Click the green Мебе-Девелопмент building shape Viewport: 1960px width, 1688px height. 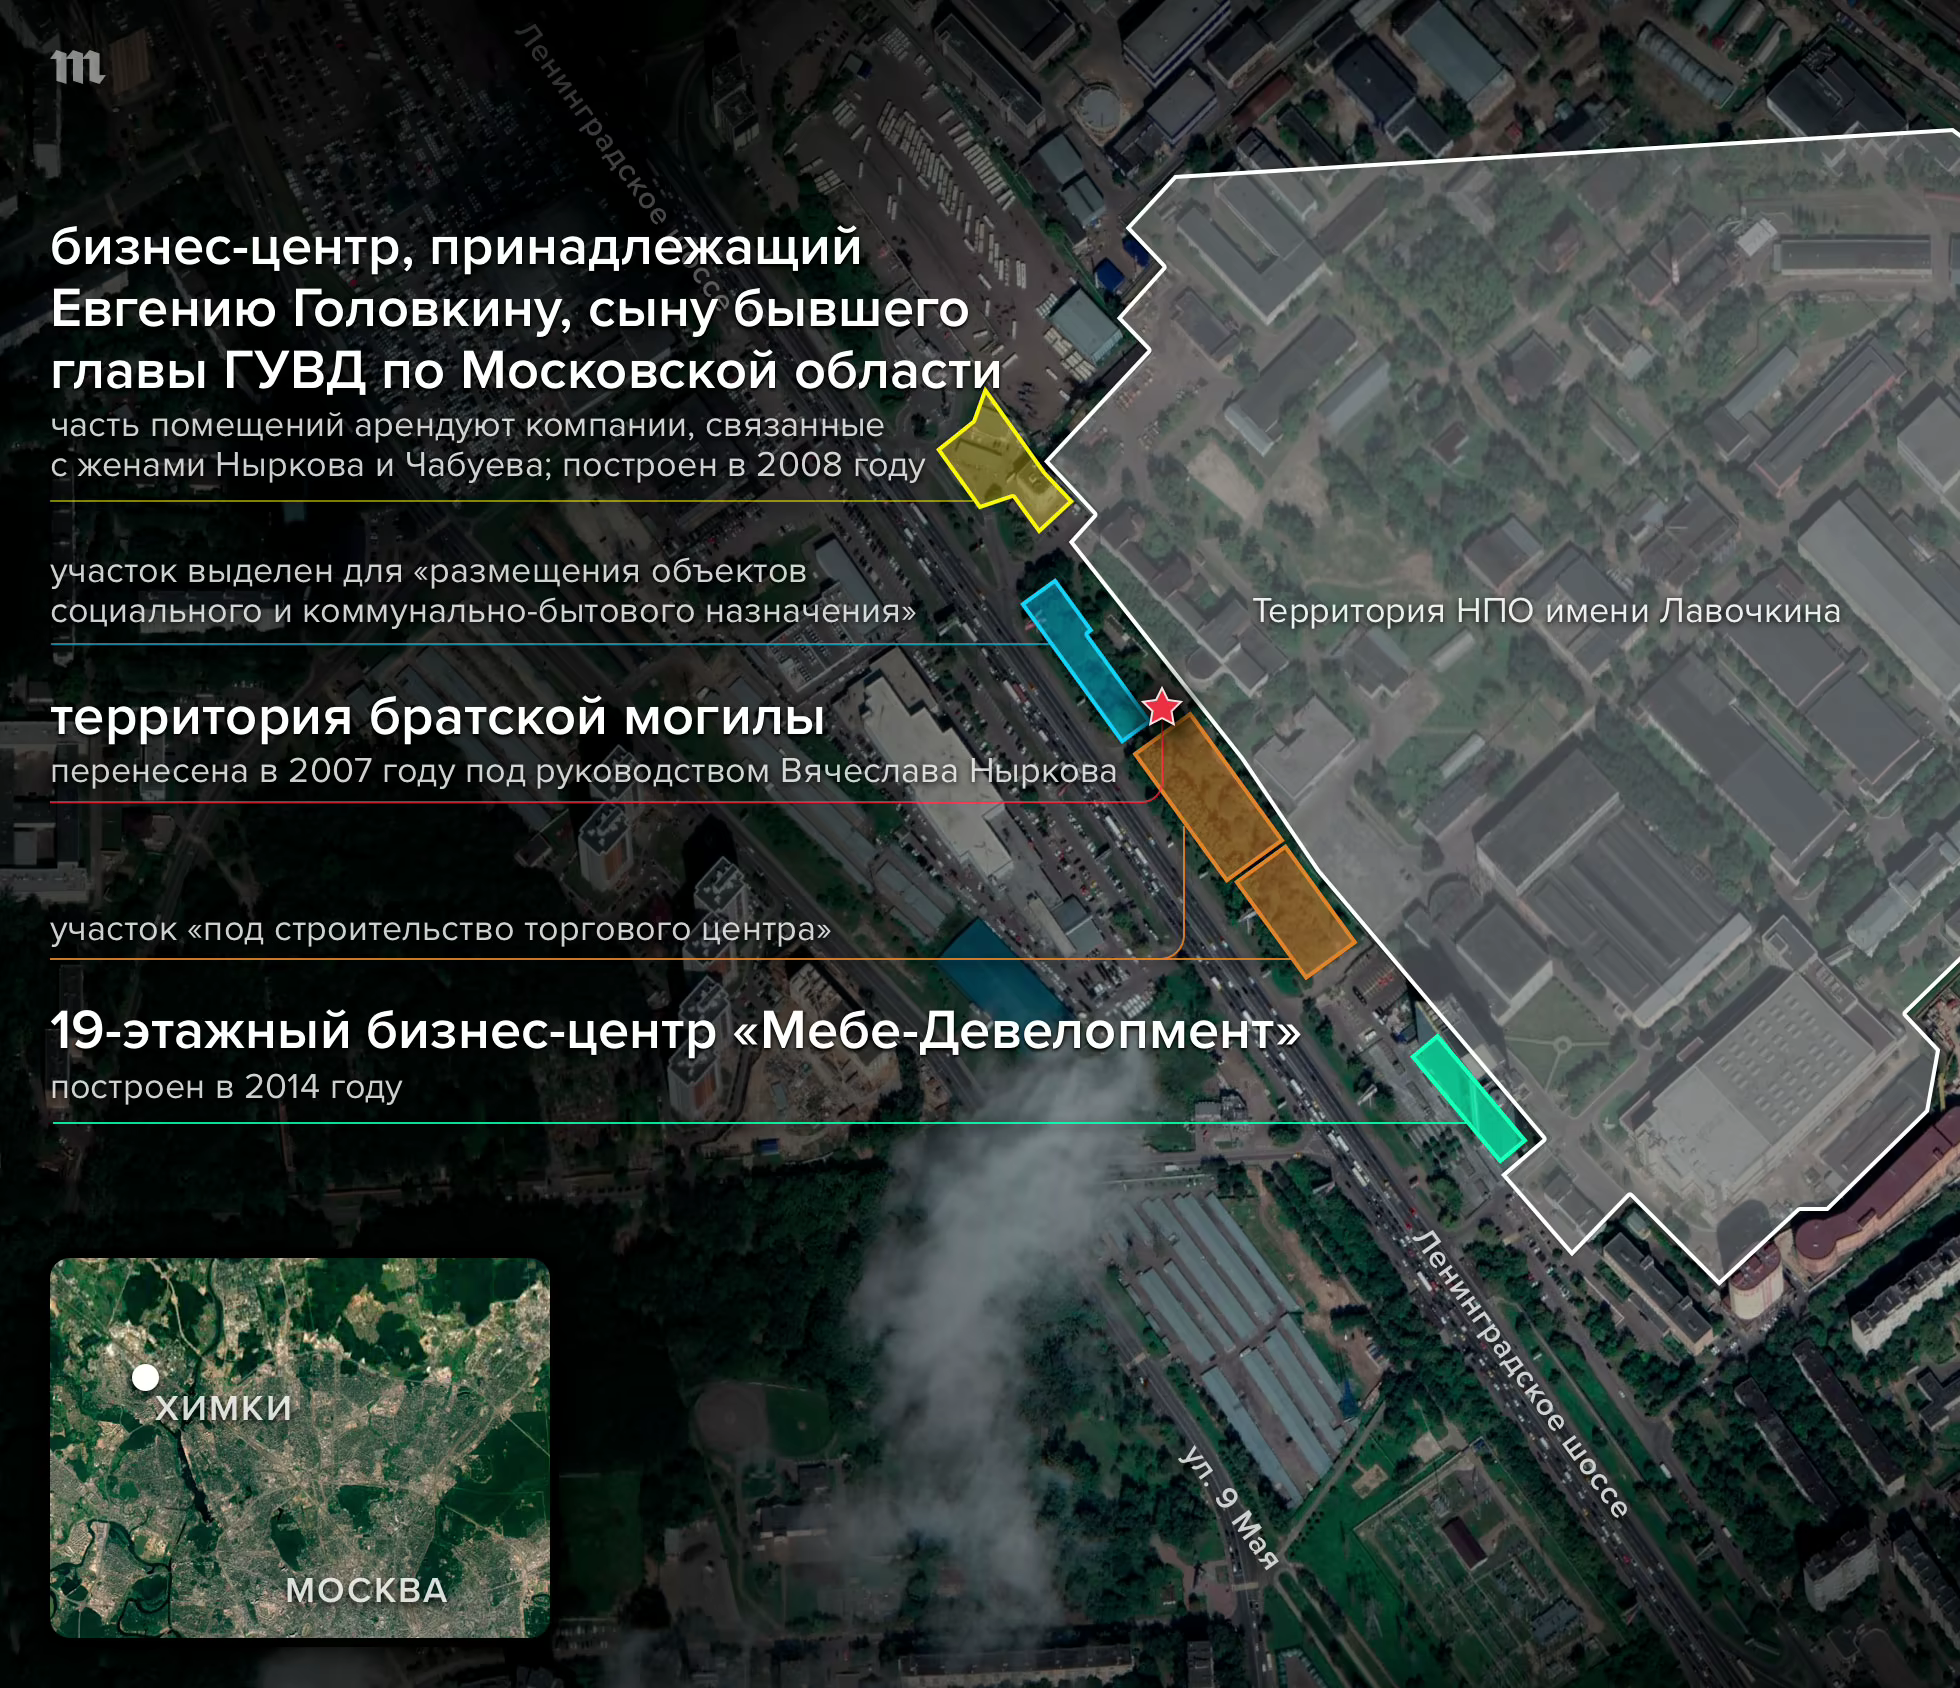click(x=1467, y=1098)
